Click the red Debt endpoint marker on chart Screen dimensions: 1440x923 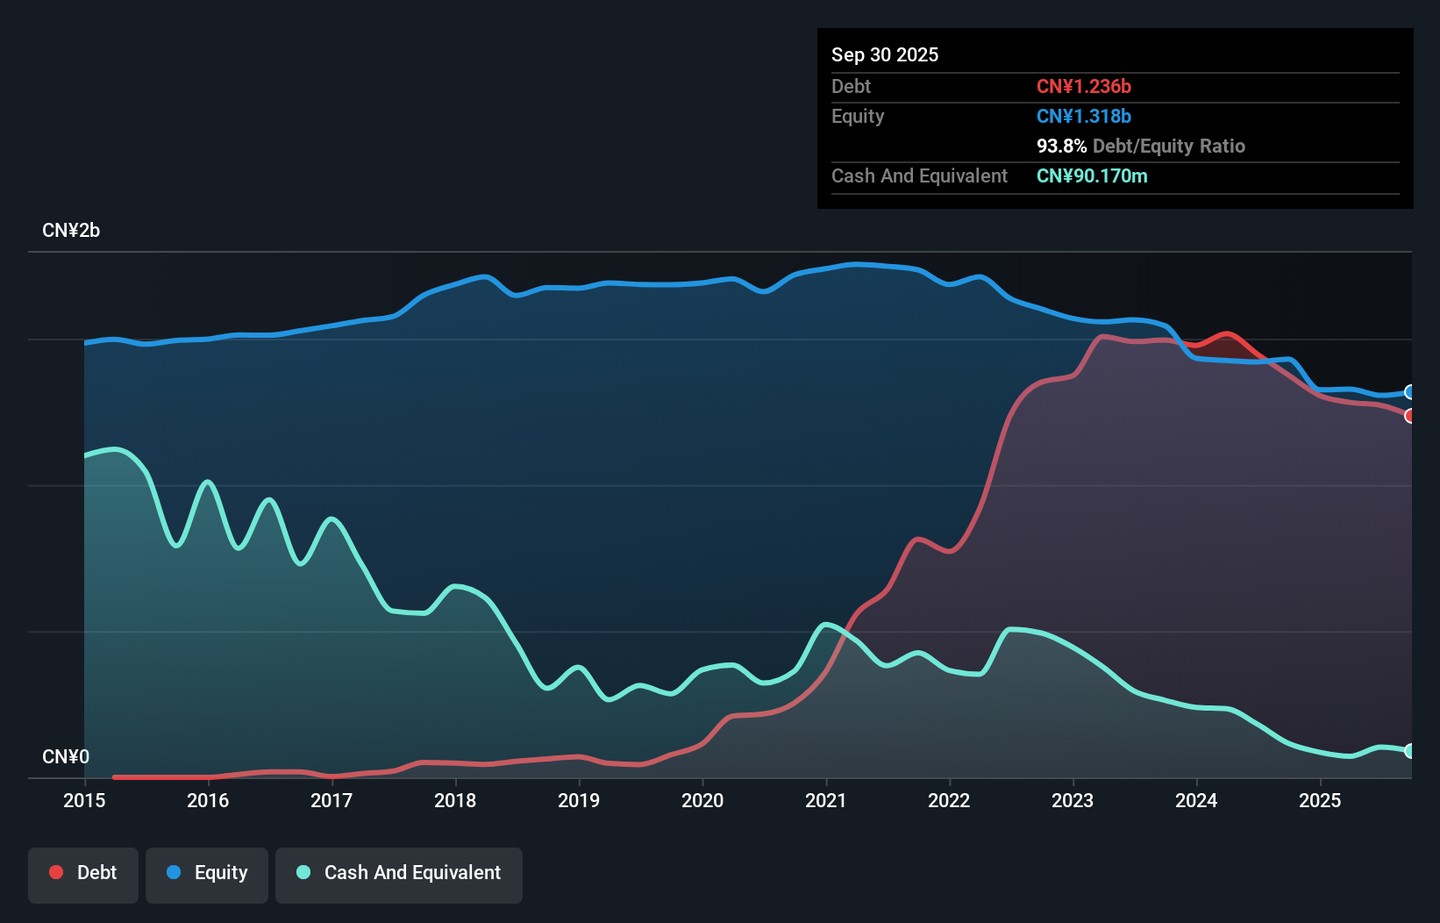click(x=1410, y=416)
